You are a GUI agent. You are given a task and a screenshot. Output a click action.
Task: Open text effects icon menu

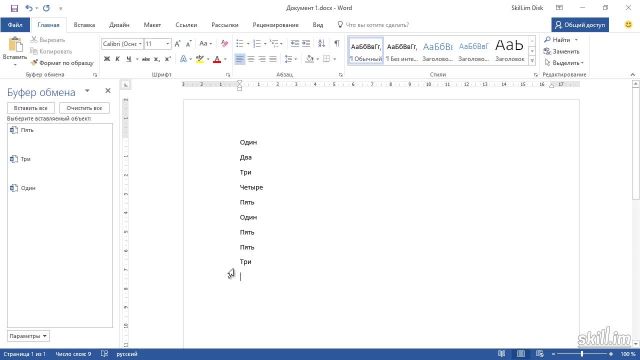[x=183, y=59]
